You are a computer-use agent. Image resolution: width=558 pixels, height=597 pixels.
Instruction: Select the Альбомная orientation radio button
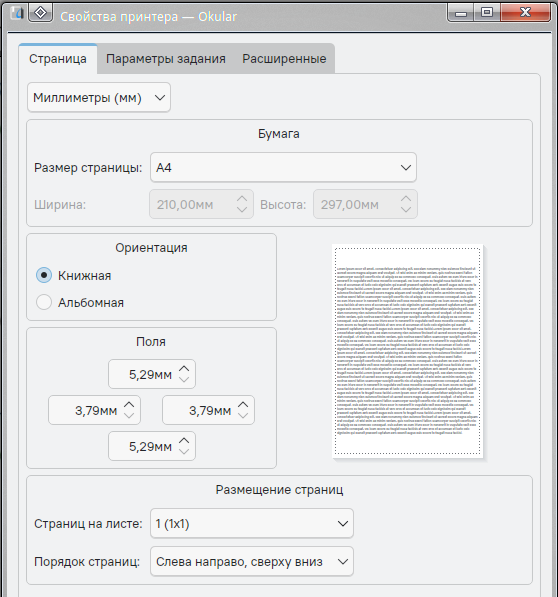coord(44,302)
